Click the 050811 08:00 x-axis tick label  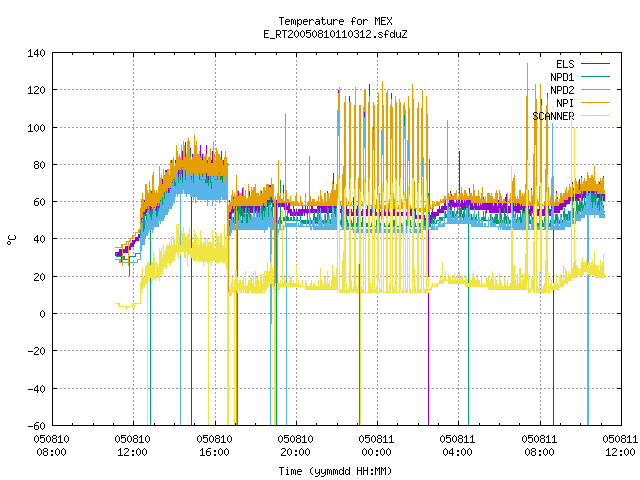pyautogui.click(x=539, y=446)
